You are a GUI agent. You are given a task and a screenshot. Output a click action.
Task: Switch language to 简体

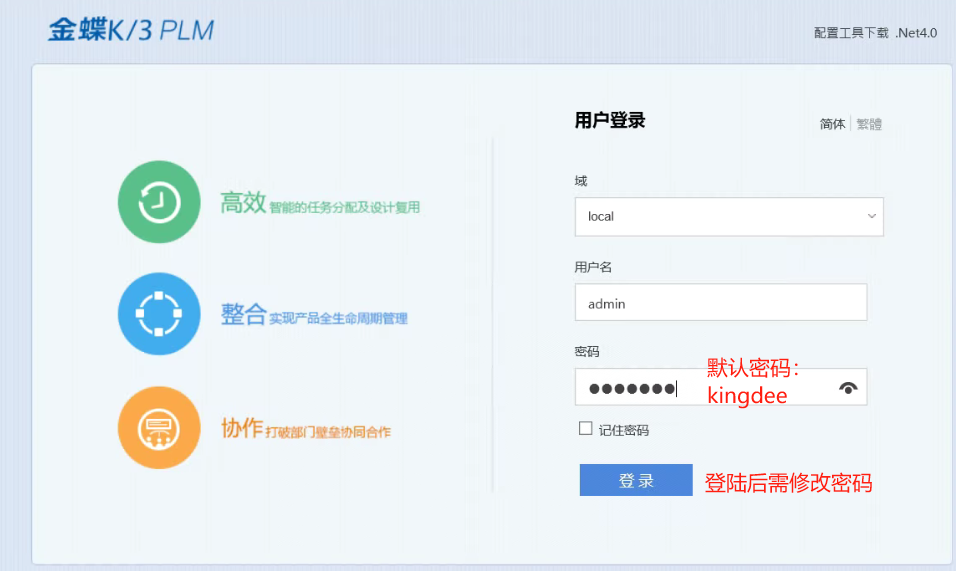click(x=832, y=124)
